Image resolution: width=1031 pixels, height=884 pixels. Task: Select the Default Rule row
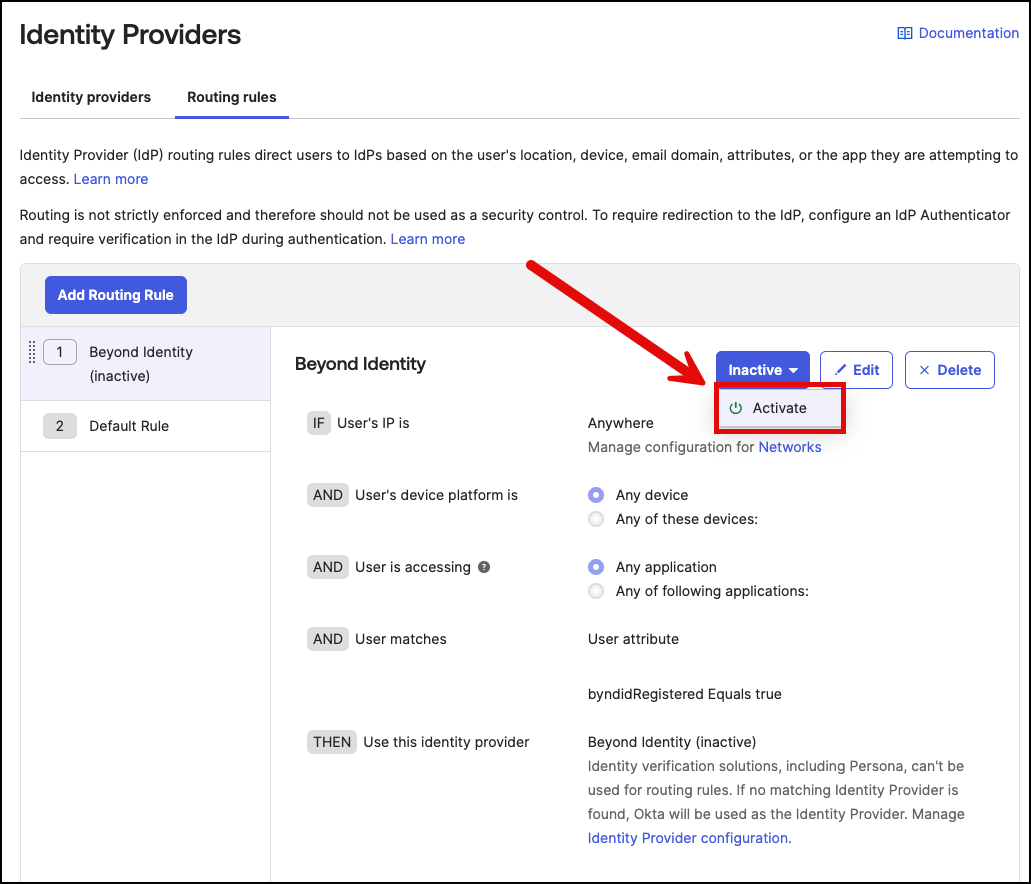(x=145, y=426)
